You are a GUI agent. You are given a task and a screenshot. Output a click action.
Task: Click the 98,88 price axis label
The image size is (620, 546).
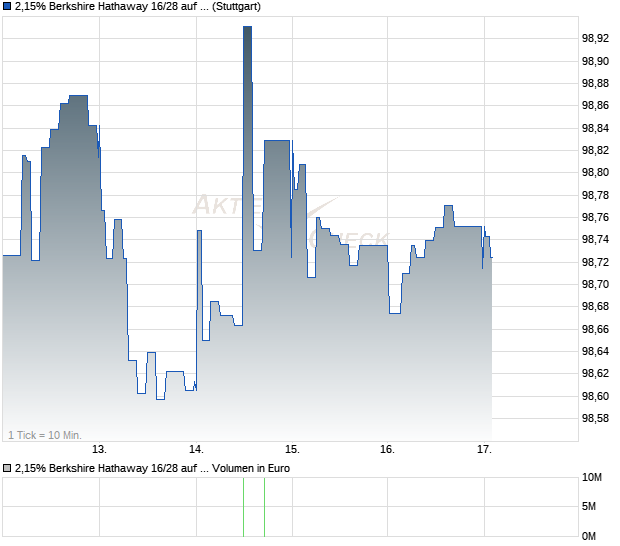coord(595,83)
